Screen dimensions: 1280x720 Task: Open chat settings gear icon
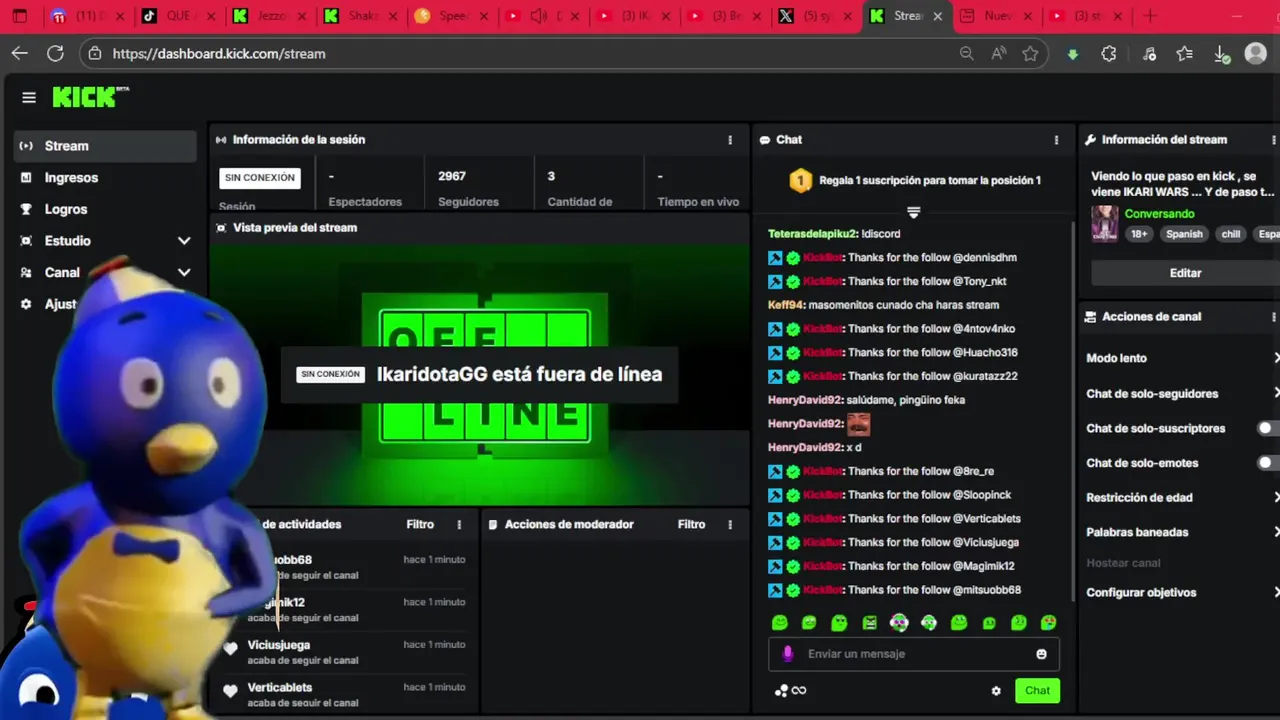pyautogui.click(x=996, y=691)
